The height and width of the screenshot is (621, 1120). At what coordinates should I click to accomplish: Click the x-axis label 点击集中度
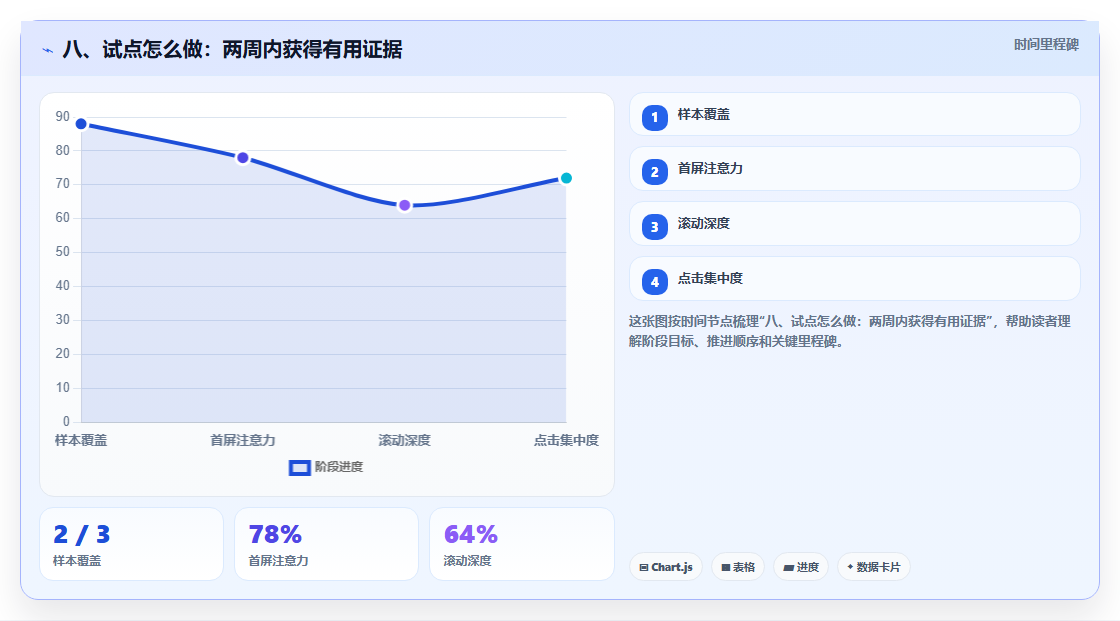pyautogui.click(x=566, y=441)
